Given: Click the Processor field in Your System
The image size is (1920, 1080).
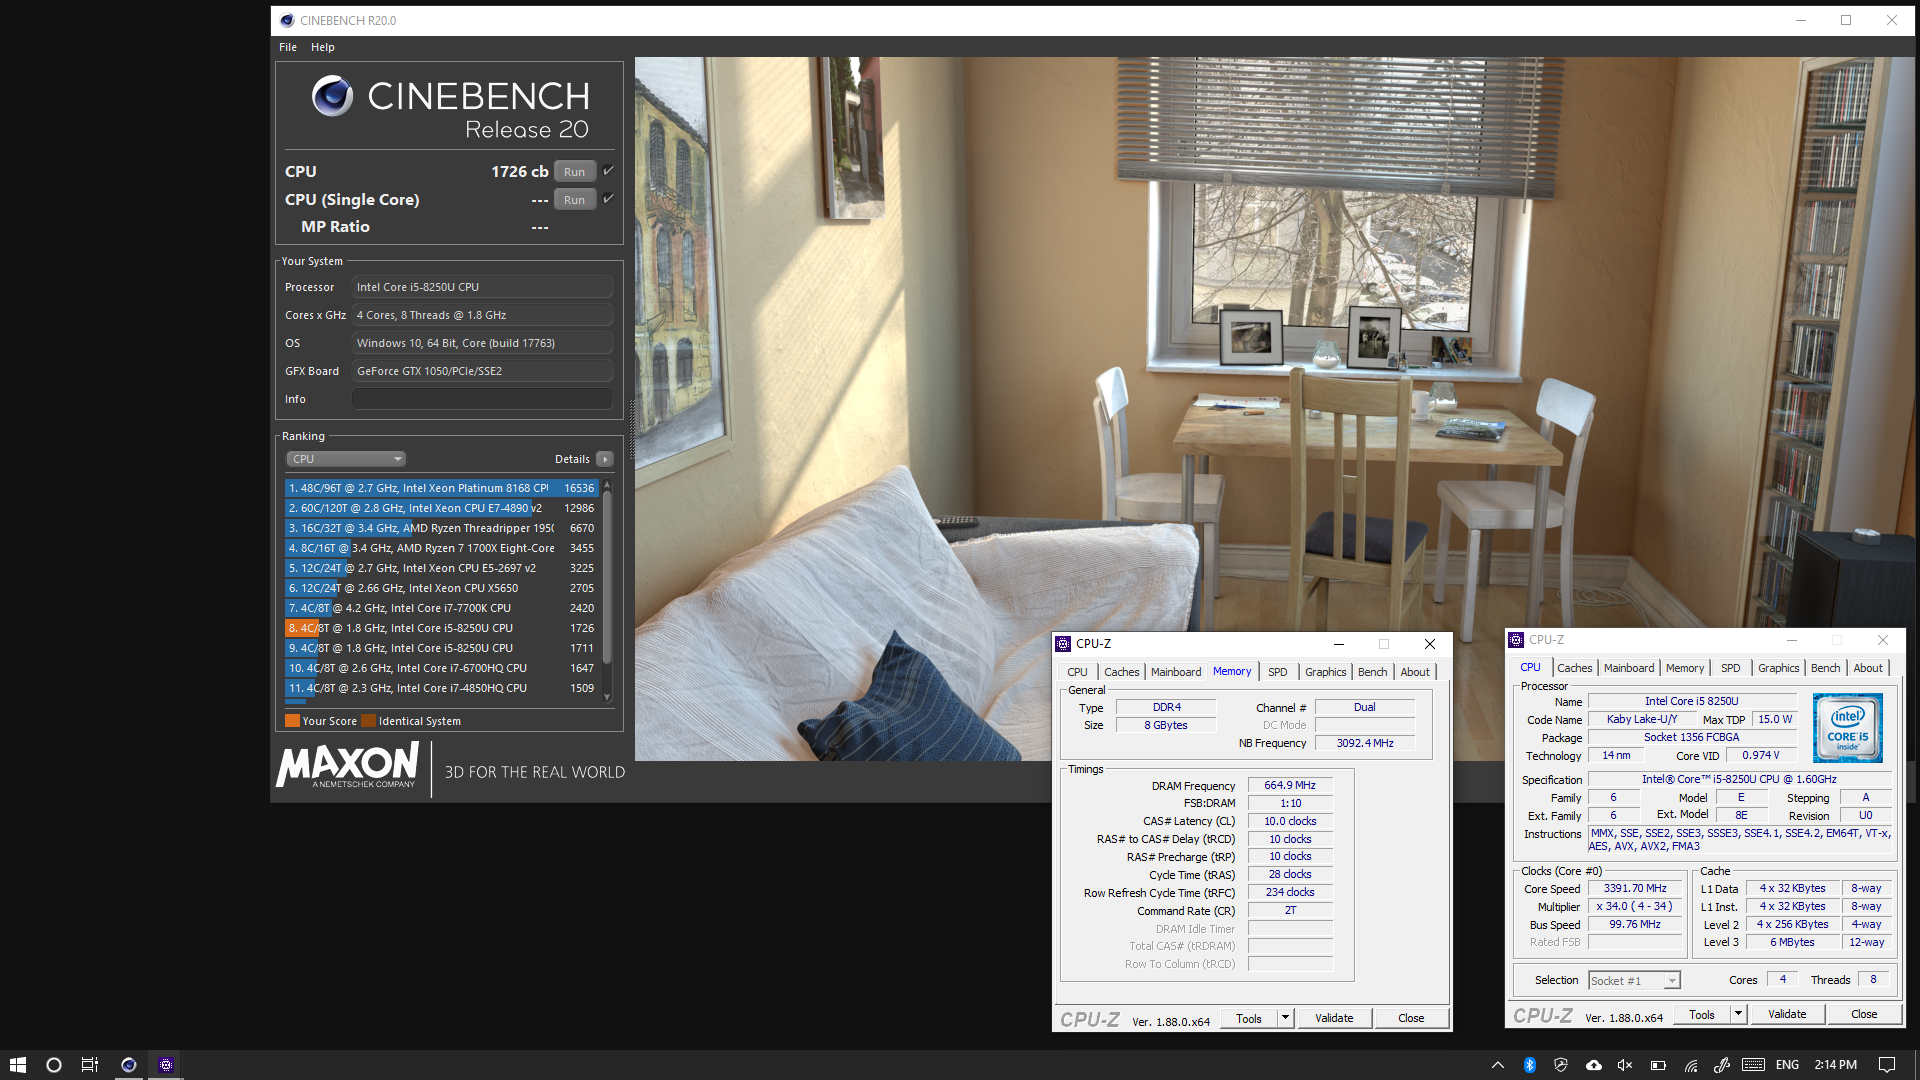Looking at the screenshot, I should pyautogui.click(x=482, y=287).
